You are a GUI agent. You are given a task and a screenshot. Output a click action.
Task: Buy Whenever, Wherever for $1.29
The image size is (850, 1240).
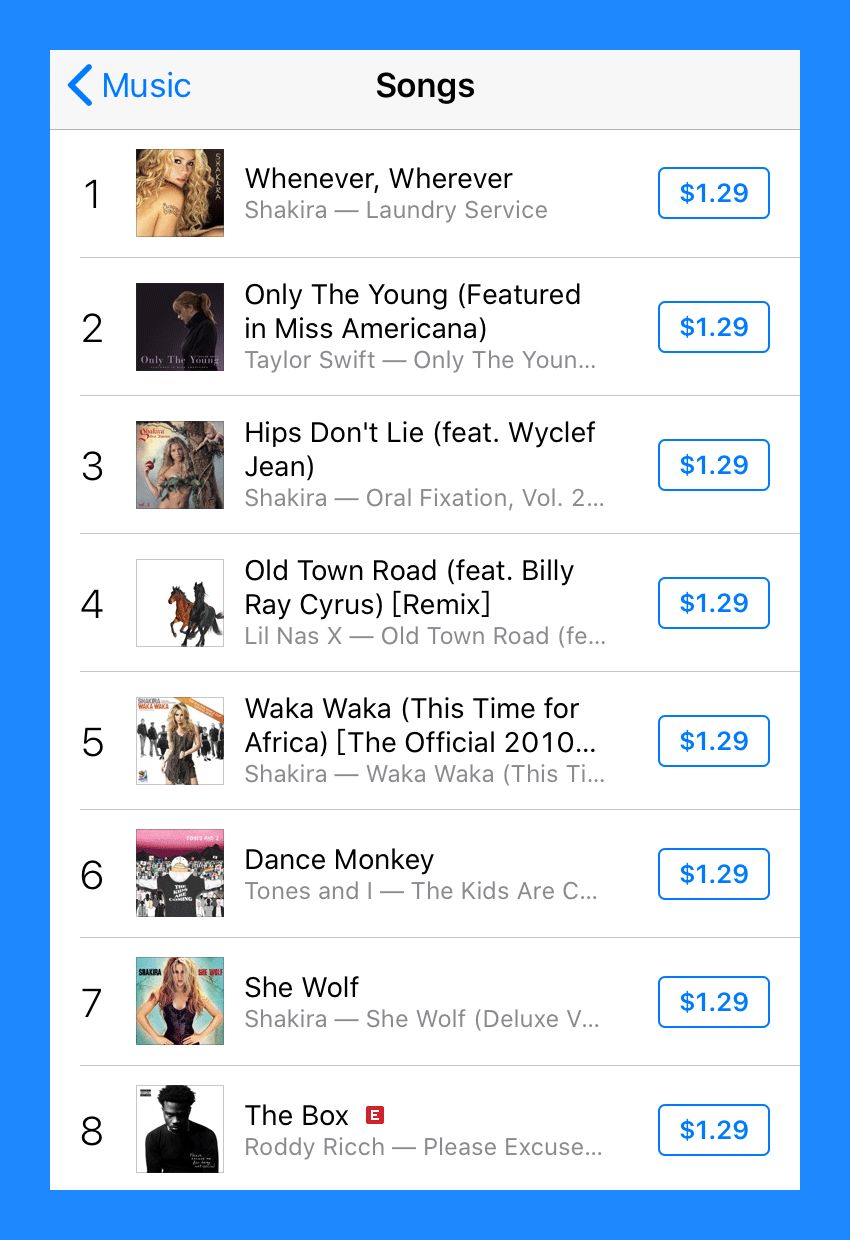pyautogui.click(x=713, y=193)
